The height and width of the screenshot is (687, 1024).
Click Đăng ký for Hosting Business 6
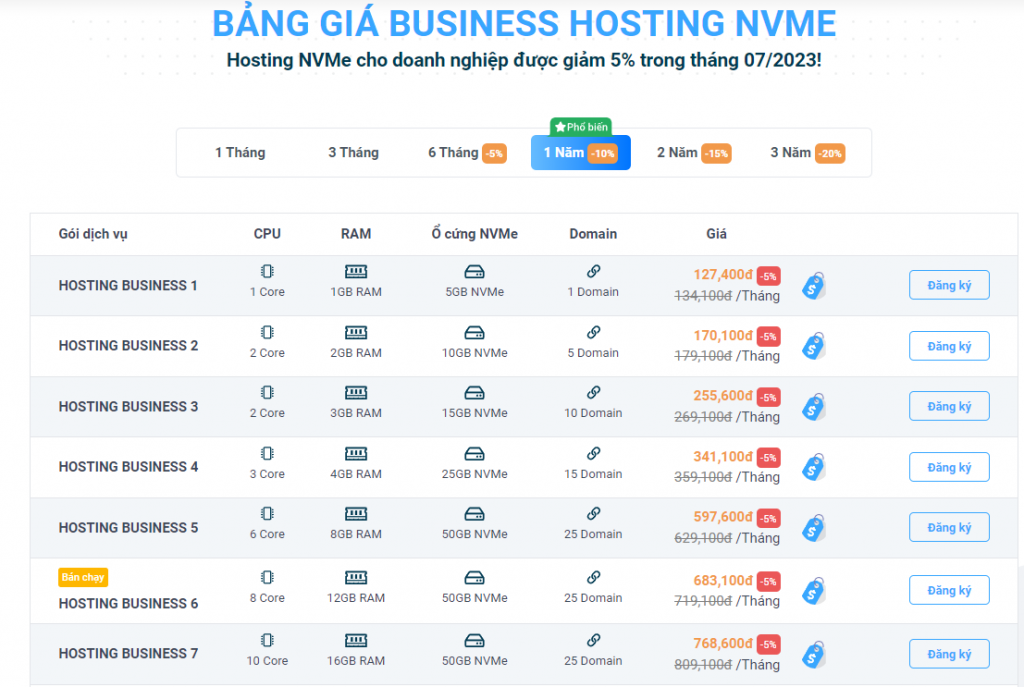coord(949,590)
